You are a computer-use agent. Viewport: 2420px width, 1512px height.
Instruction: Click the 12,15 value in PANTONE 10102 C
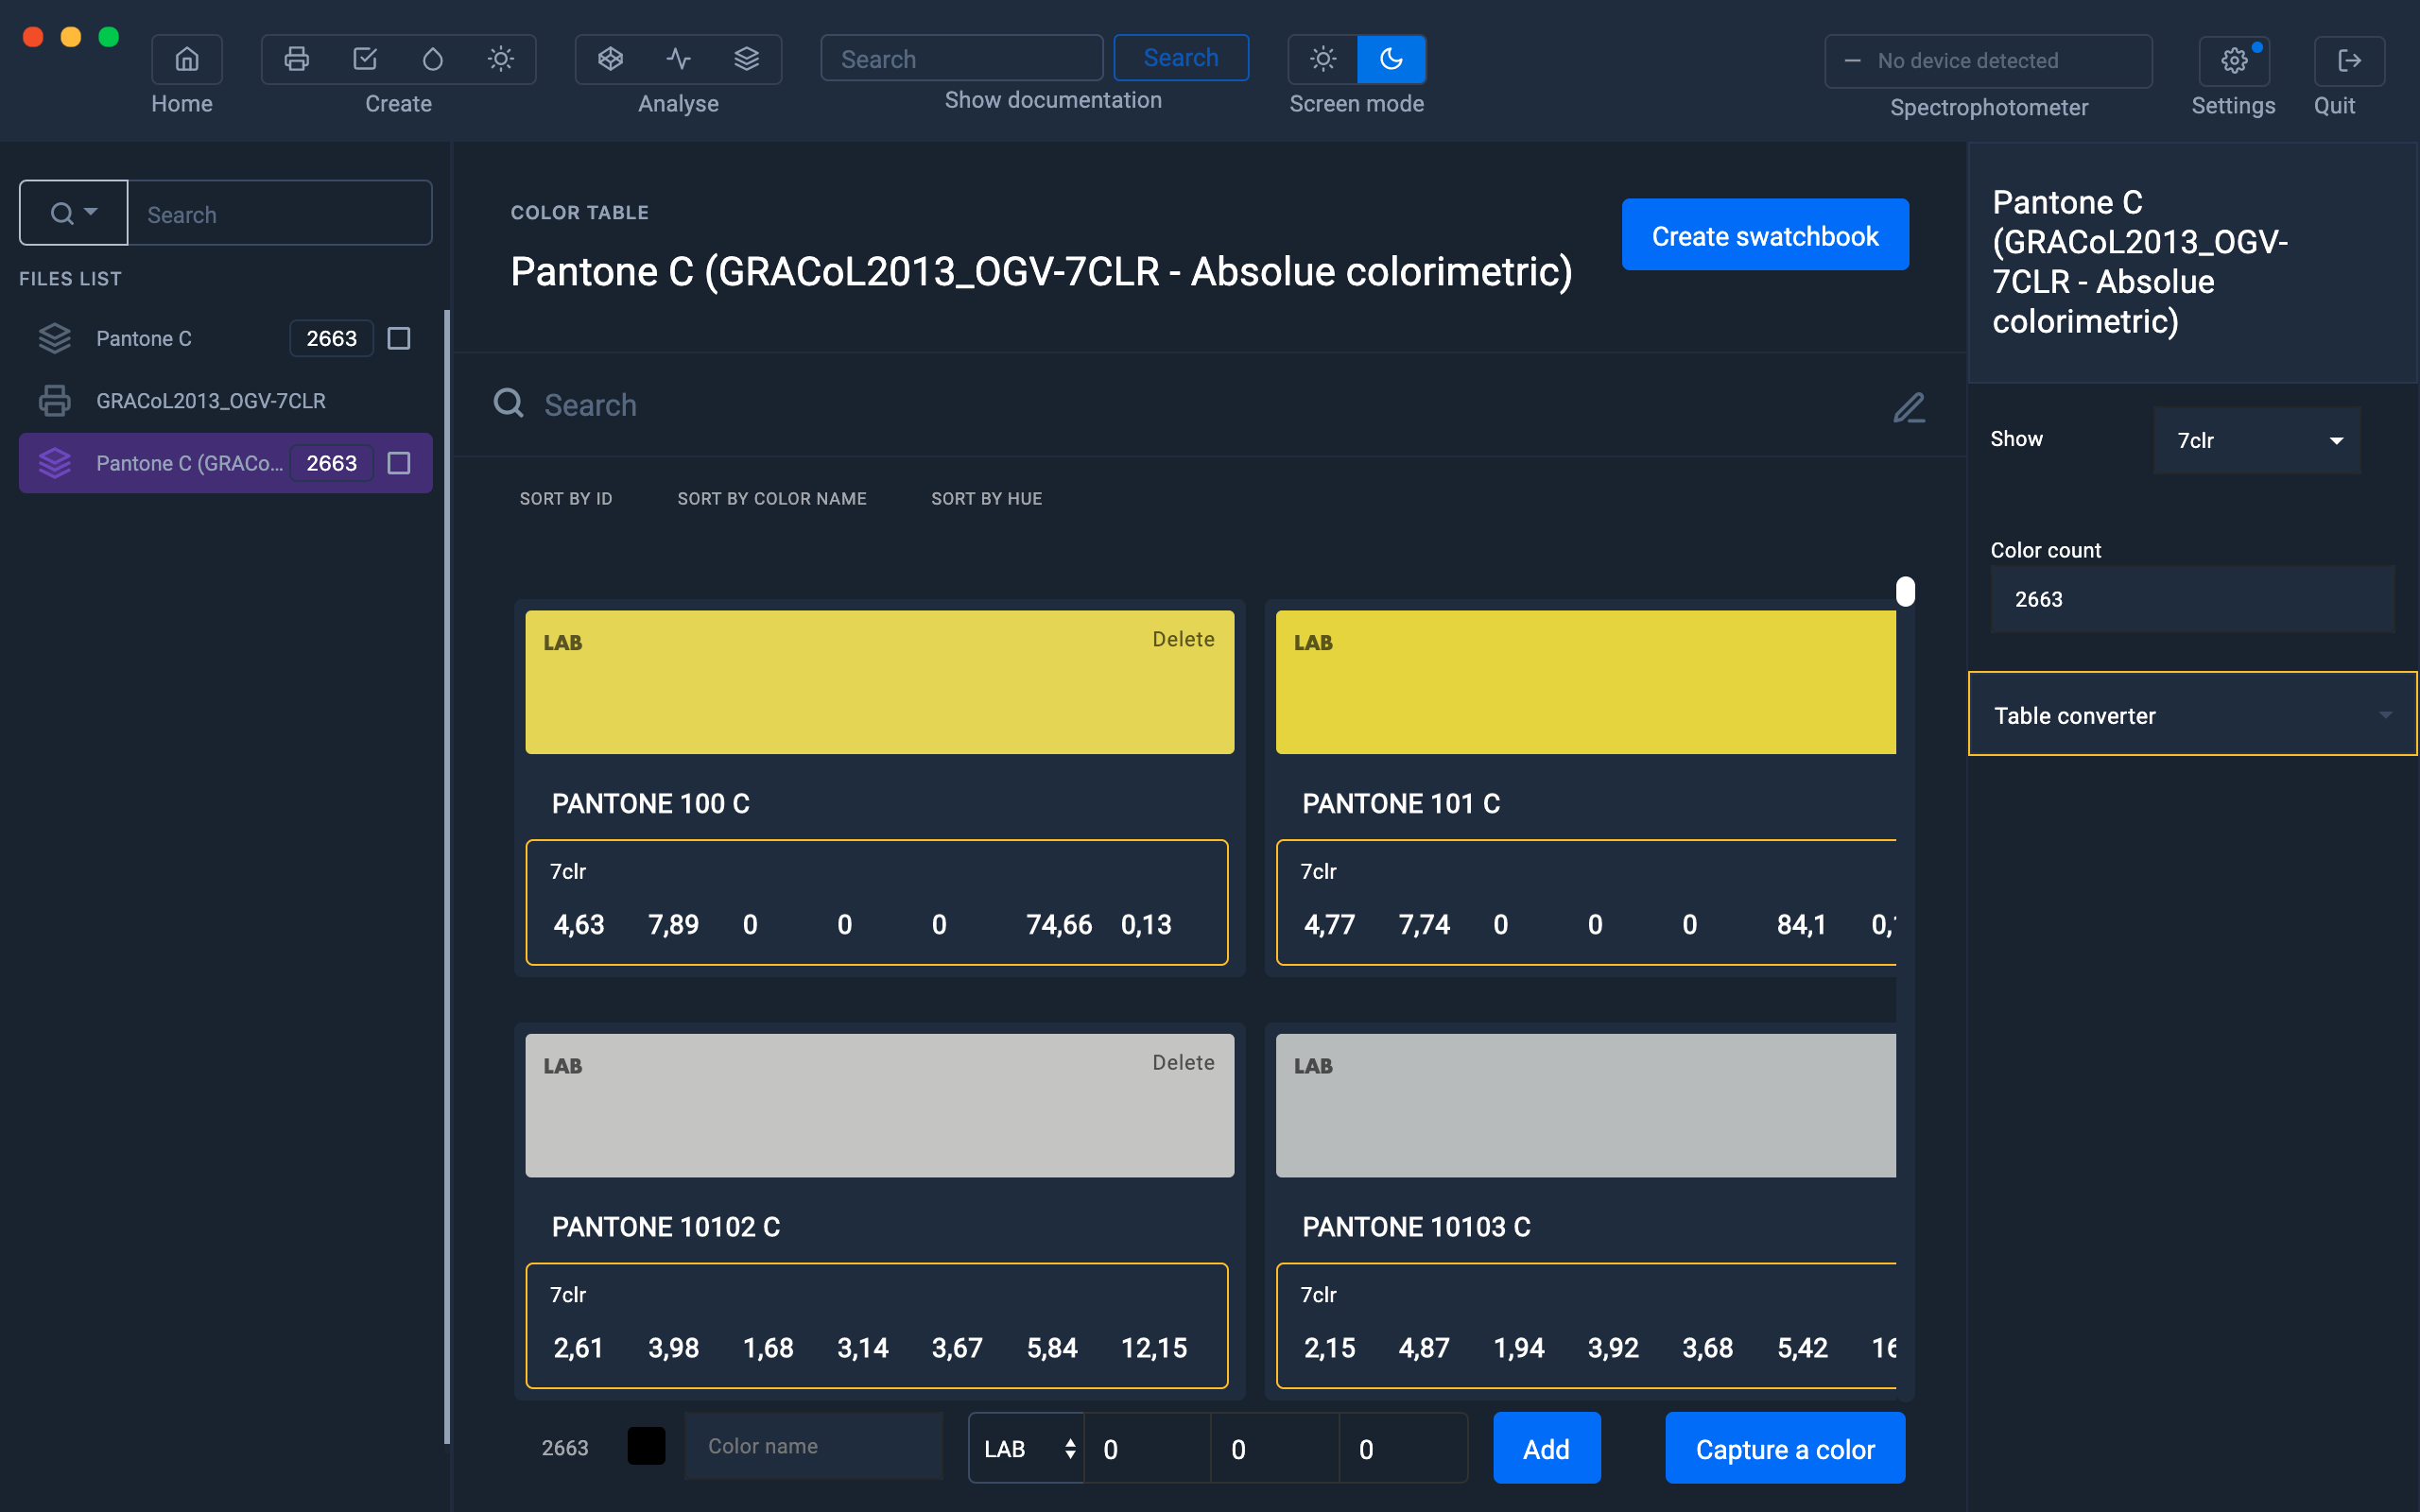click(1154, 1347)
